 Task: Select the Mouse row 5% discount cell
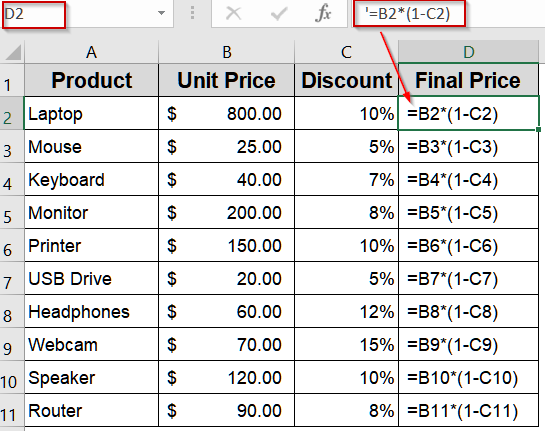coord(346,146)
